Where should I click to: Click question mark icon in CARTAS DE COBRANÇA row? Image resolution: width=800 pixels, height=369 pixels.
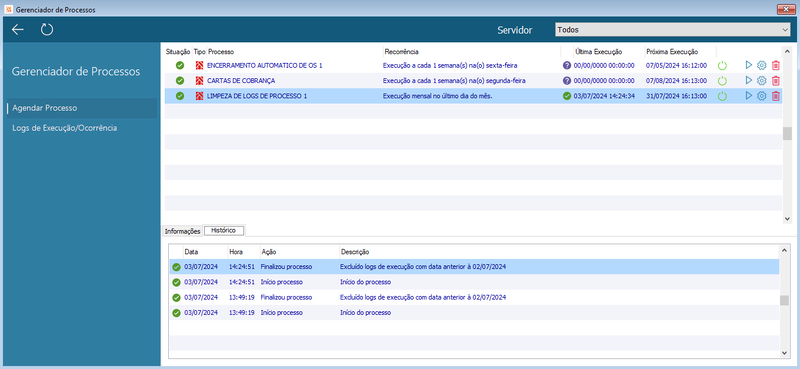(567, 81)
